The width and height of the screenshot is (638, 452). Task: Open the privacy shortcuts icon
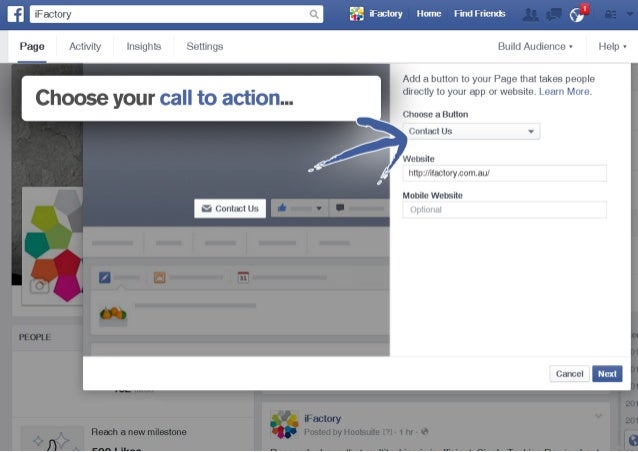610,15
